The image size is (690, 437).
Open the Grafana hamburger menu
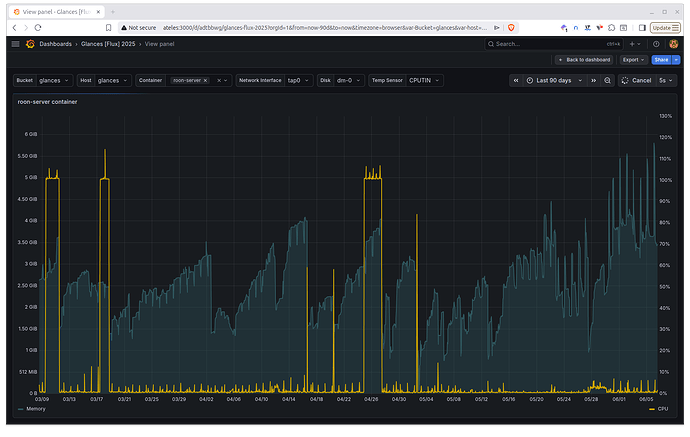coord(15,44)
